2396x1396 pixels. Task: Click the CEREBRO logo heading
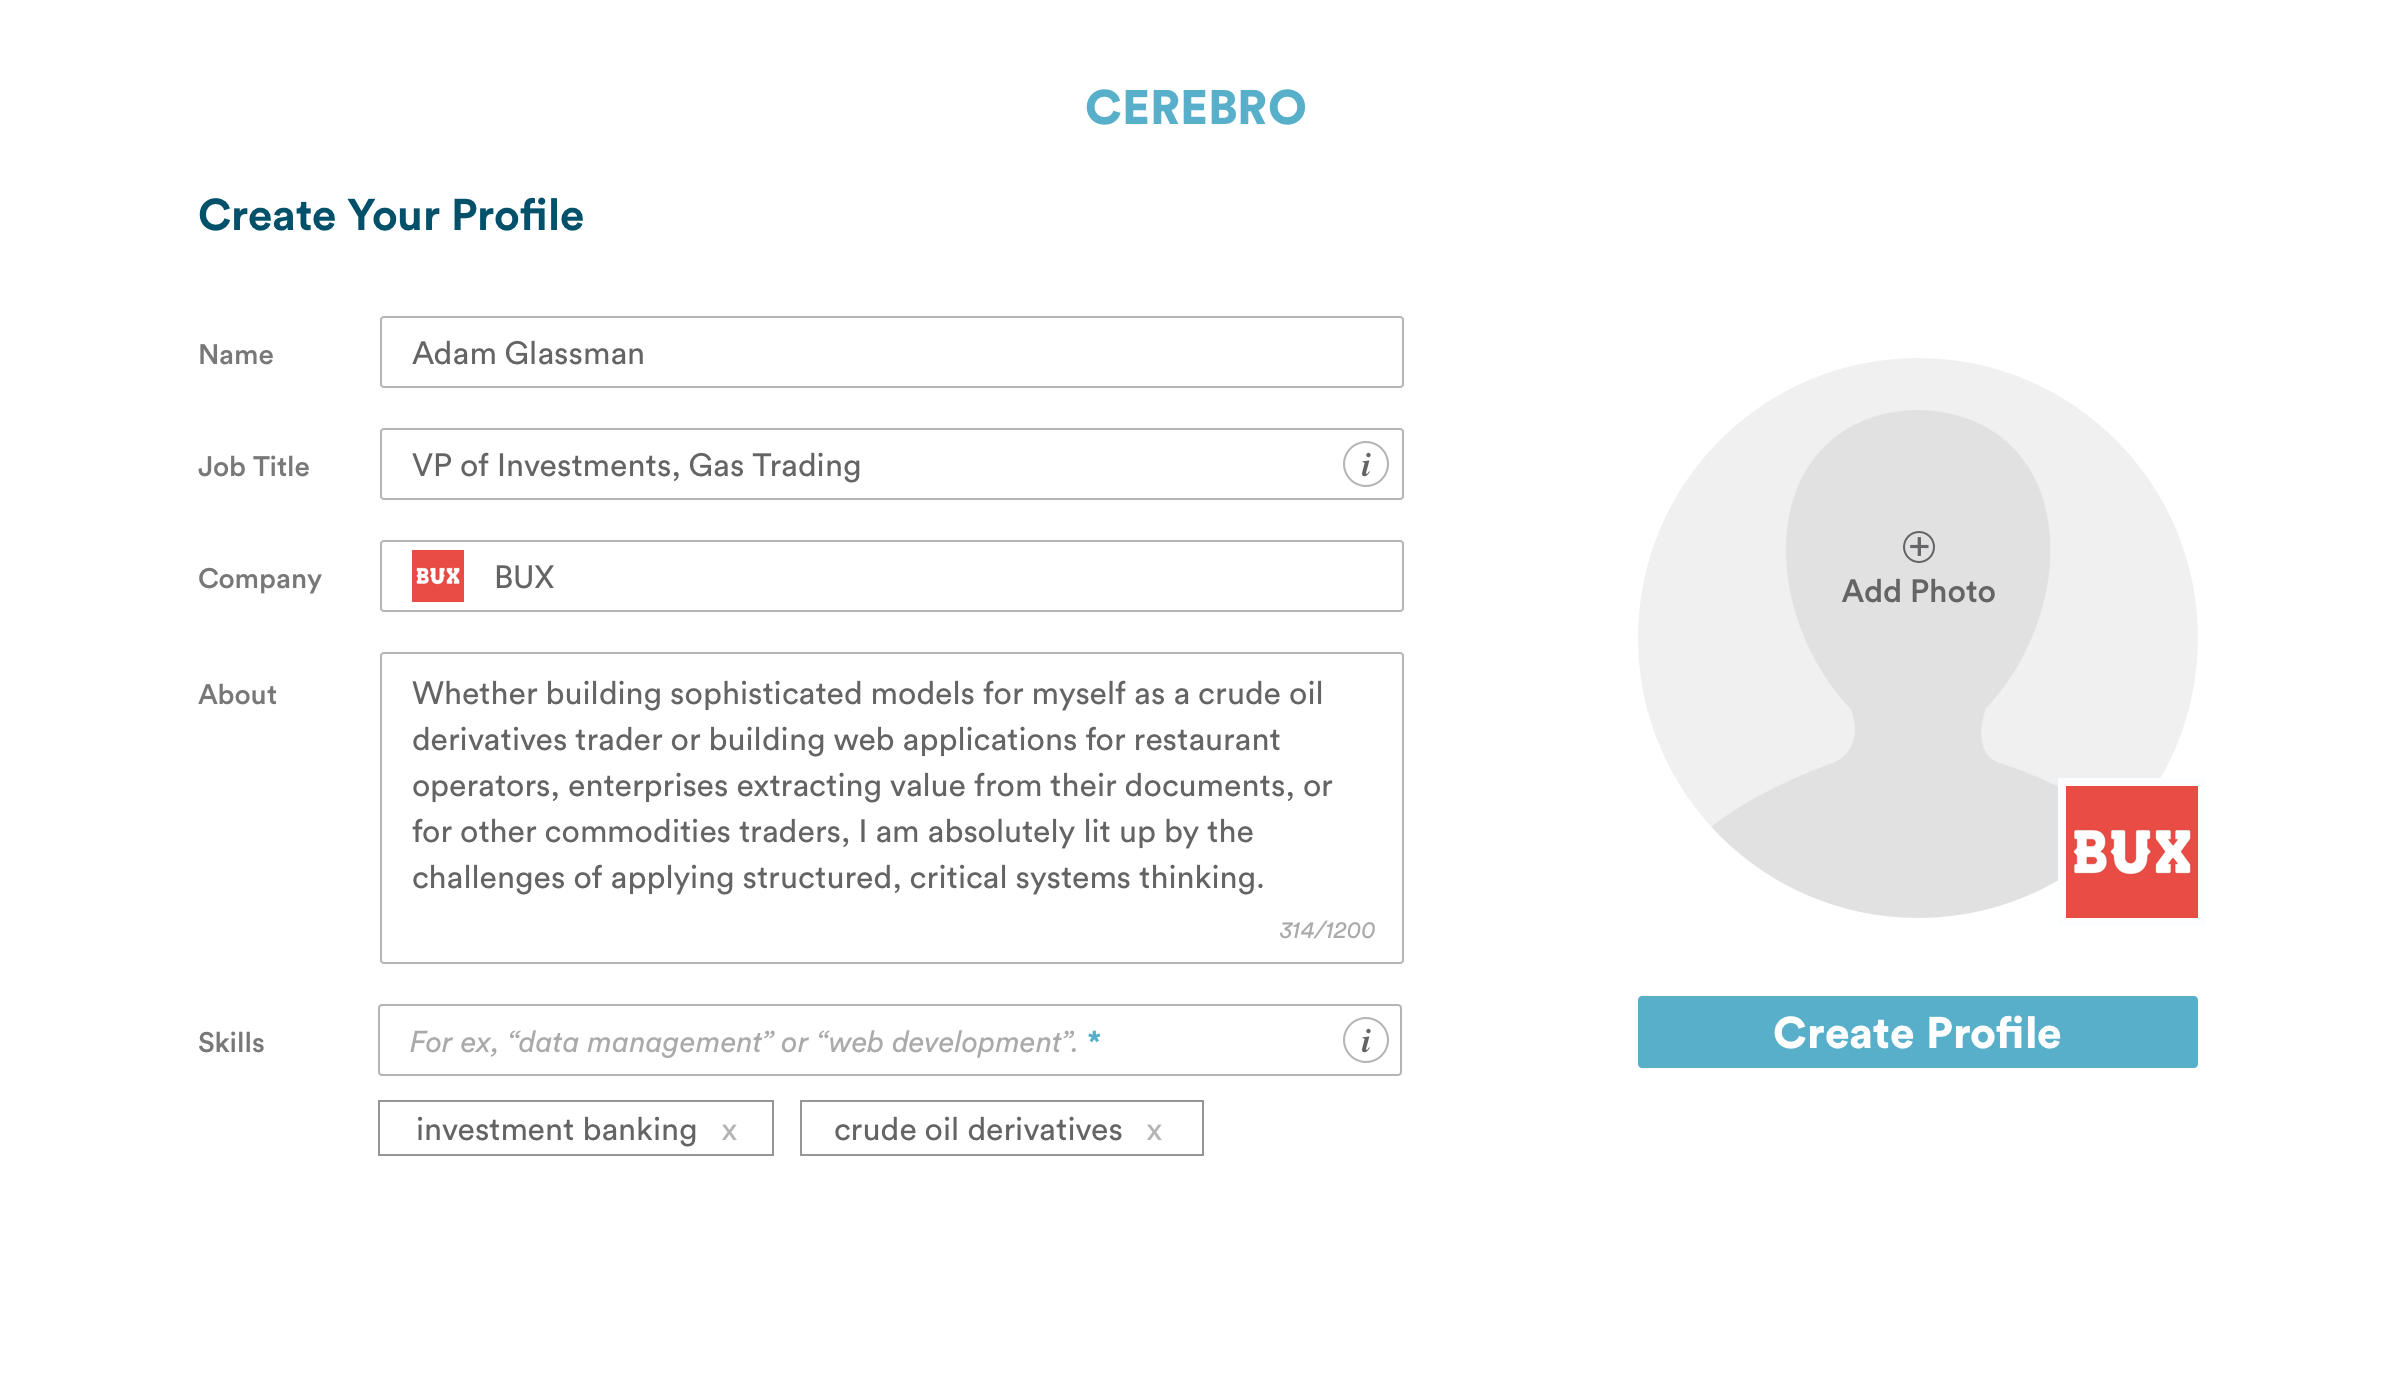[x=1196, y=108]
